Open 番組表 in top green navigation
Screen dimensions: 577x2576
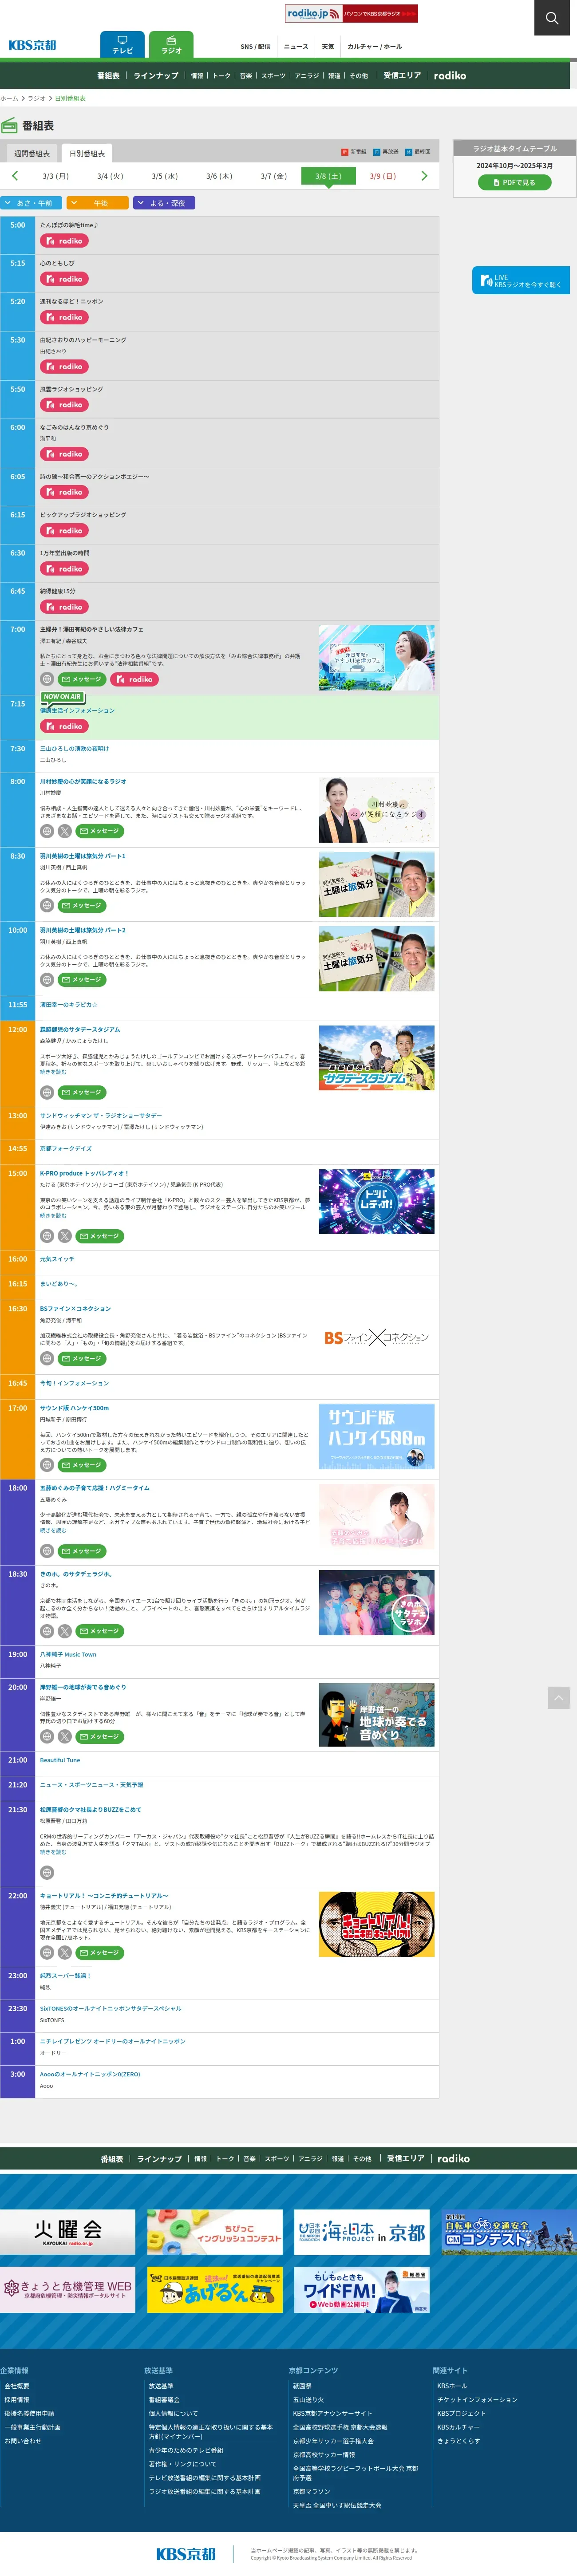pyautogui.click(x=108, y=76)
